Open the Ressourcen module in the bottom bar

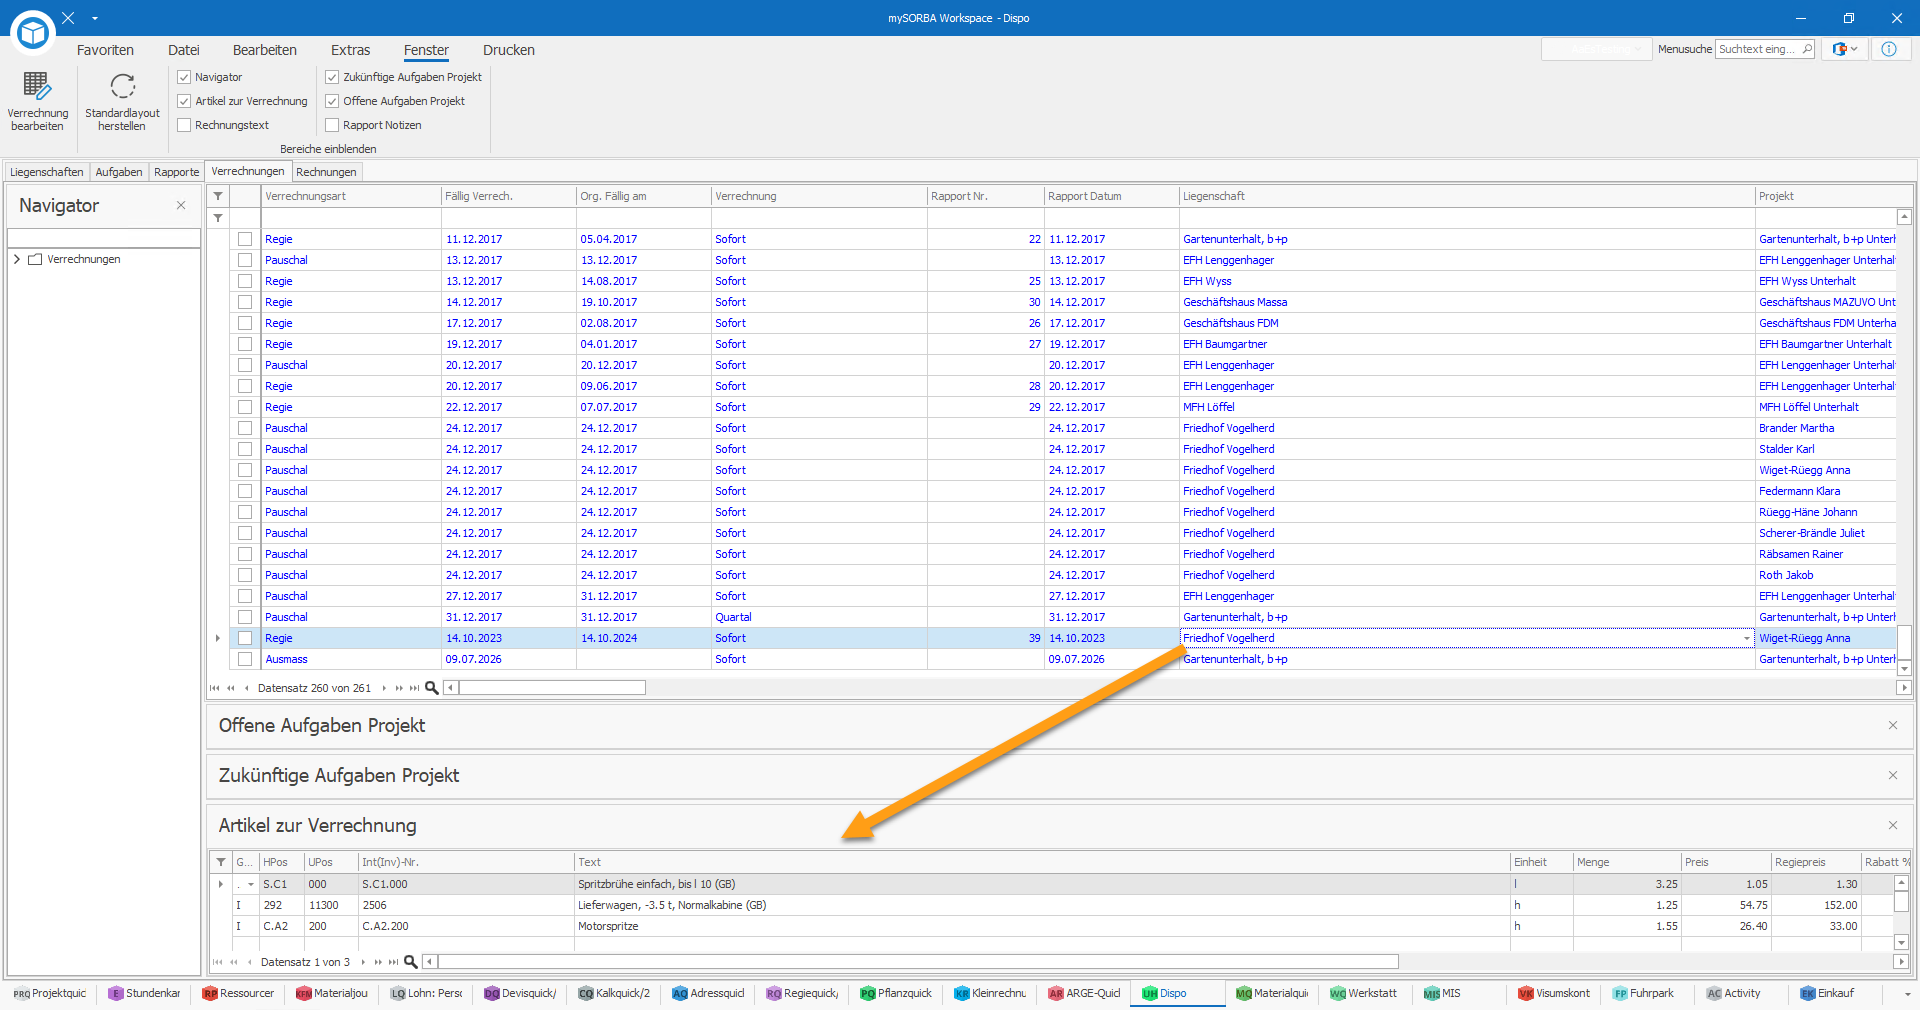238,993
